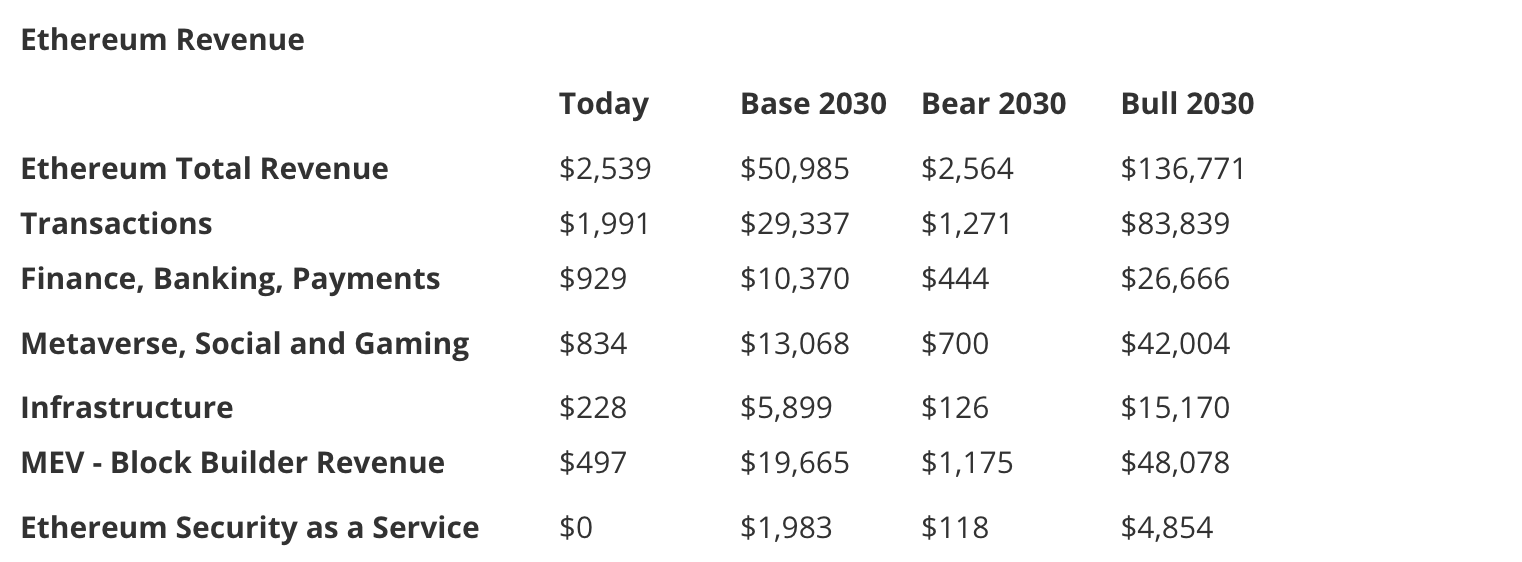Viewport: 1522px width, 562px height.
Task: Click the Transactions row label
Action: point(116,223)
